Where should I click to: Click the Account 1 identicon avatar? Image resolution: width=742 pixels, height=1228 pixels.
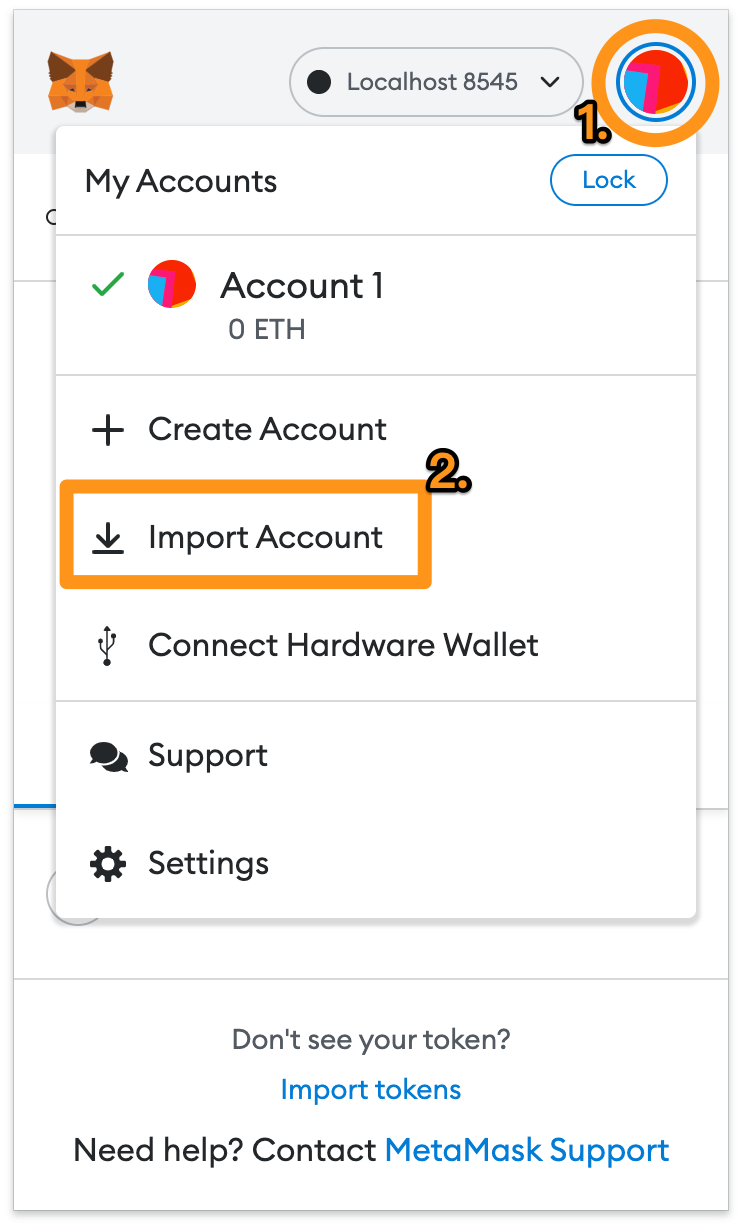pos(171,284)
